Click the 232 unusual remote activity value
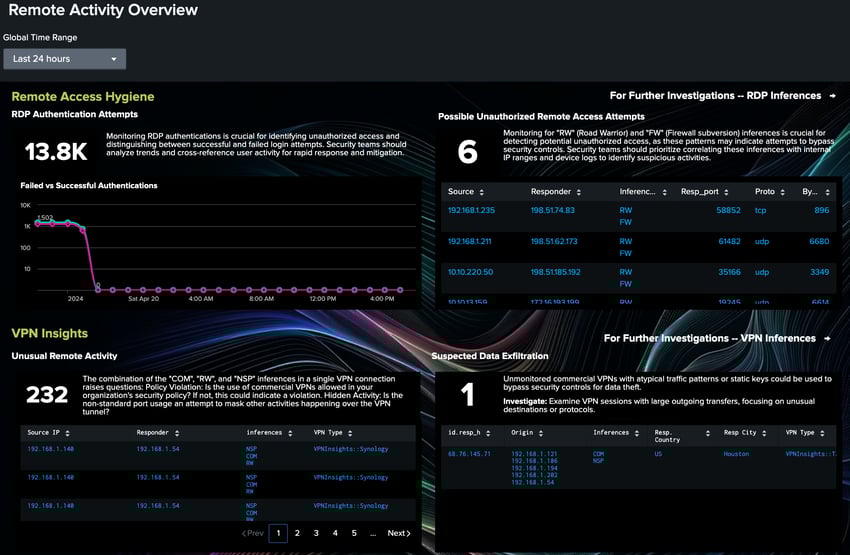Viewport: 850px width, 555px height. (x=46, y=395)
